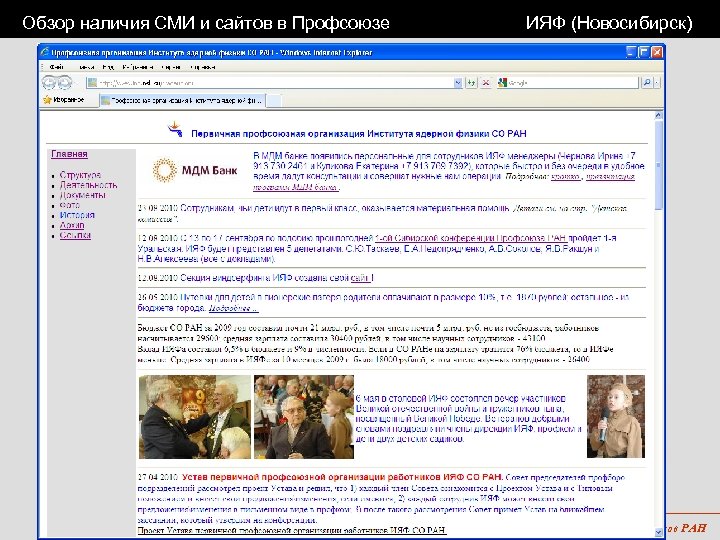
Task: Open the Архив sidebar link
Action: 72,225
